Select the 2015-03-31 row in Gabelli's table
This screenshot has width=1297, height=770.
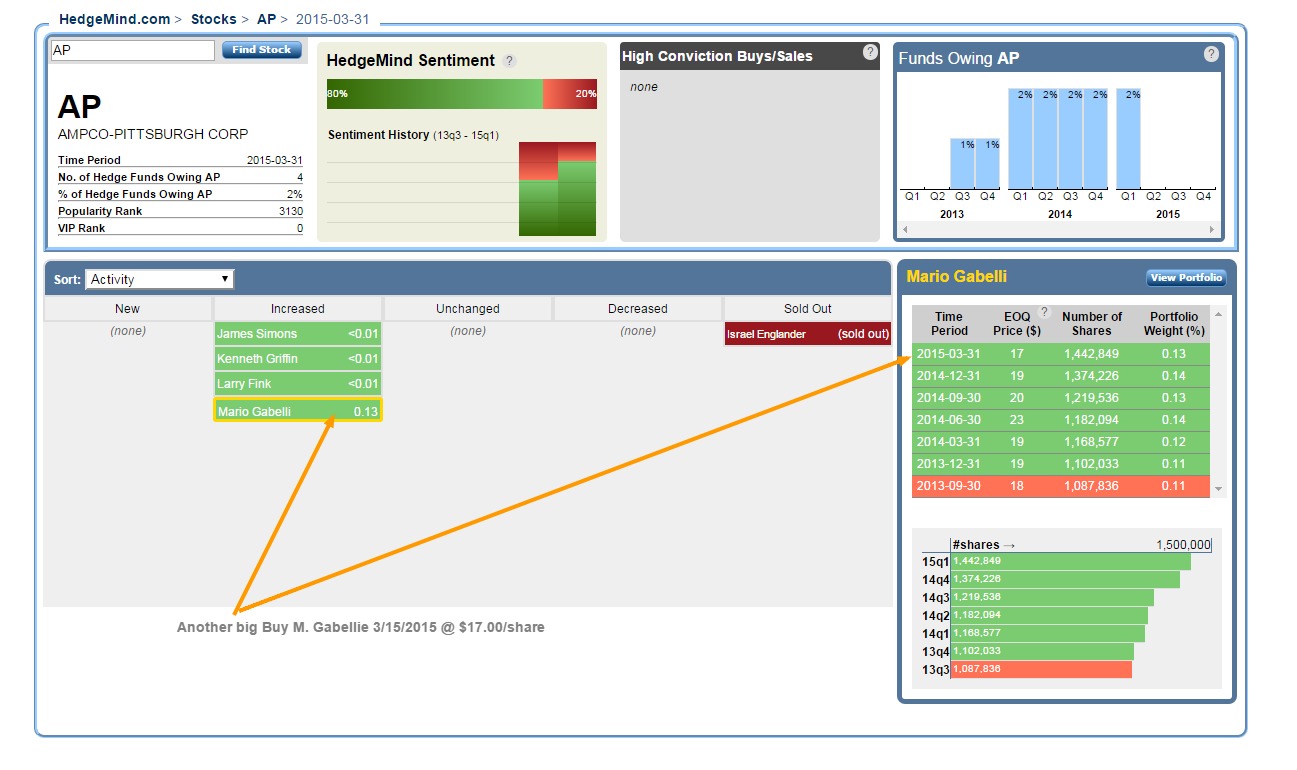point(1061,354)
